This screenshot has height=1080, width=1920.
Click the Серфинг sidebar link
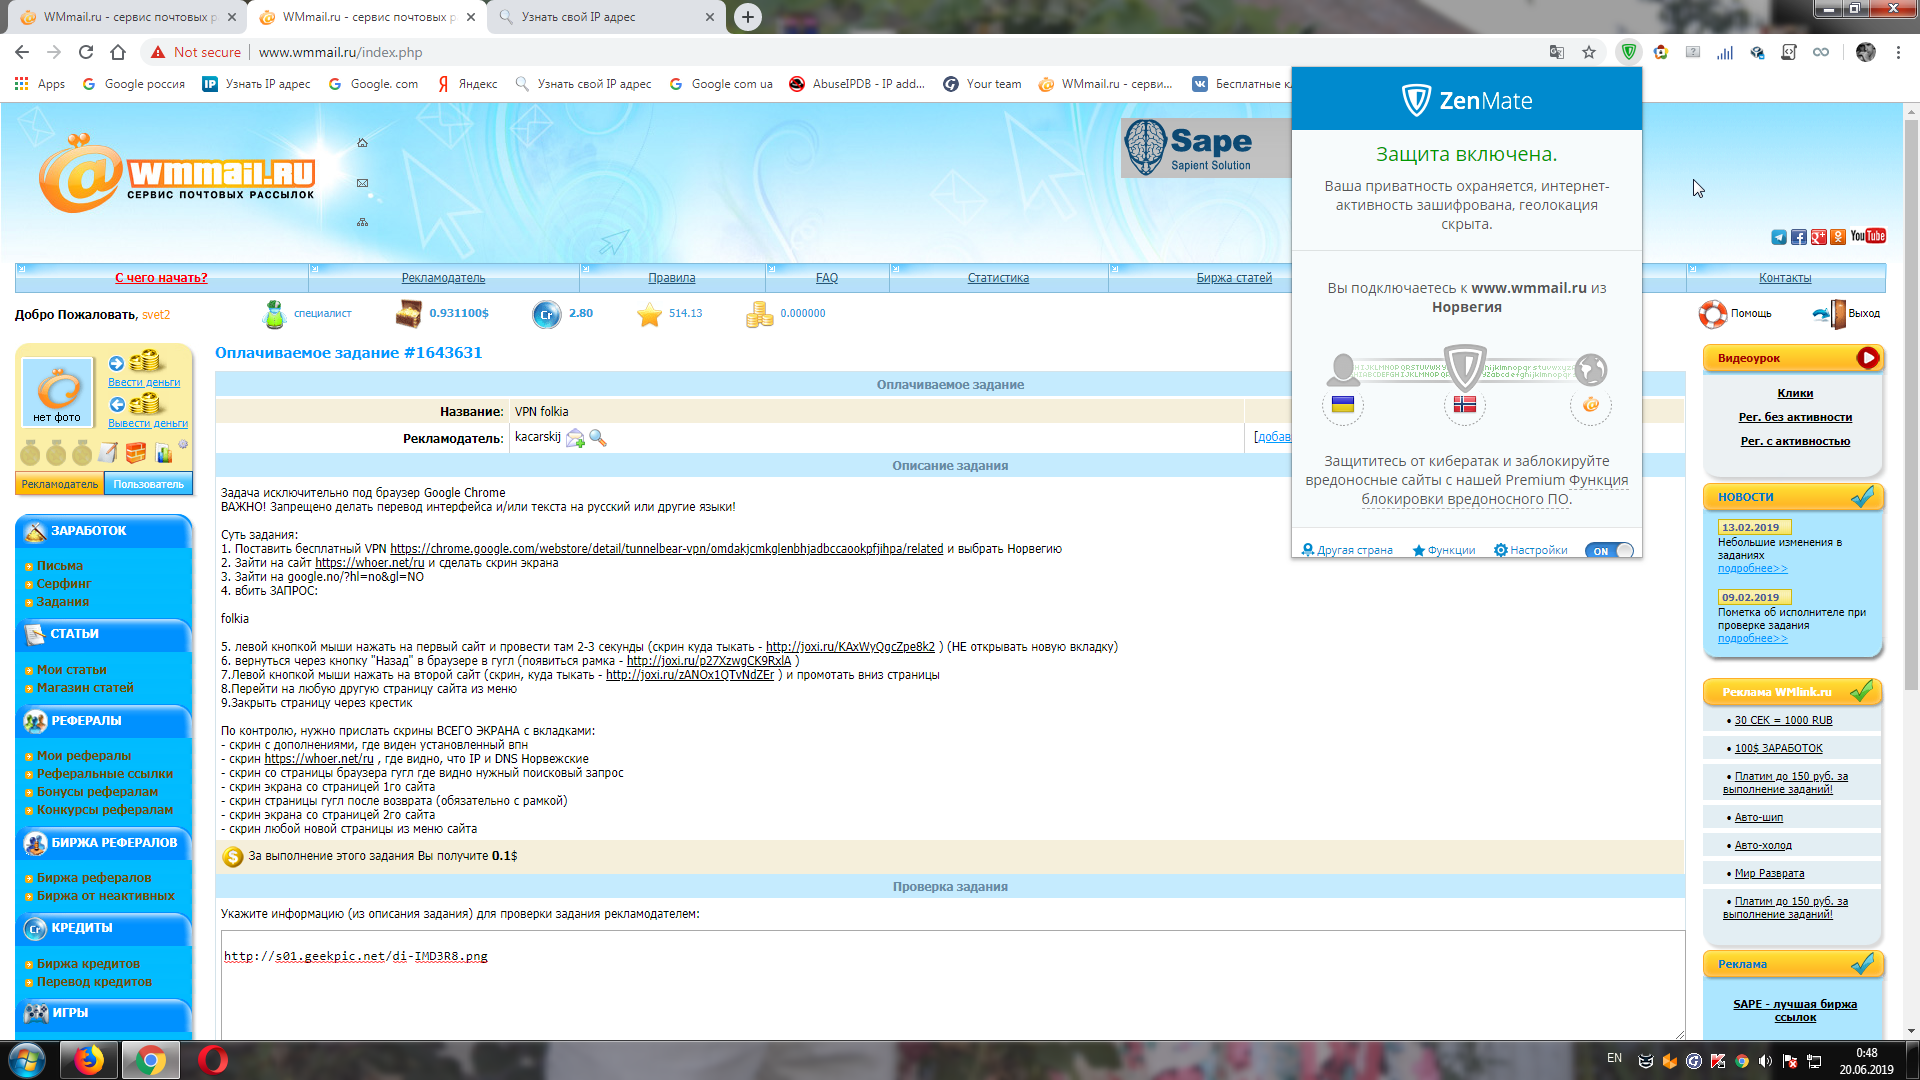click(x=64, y=584)
